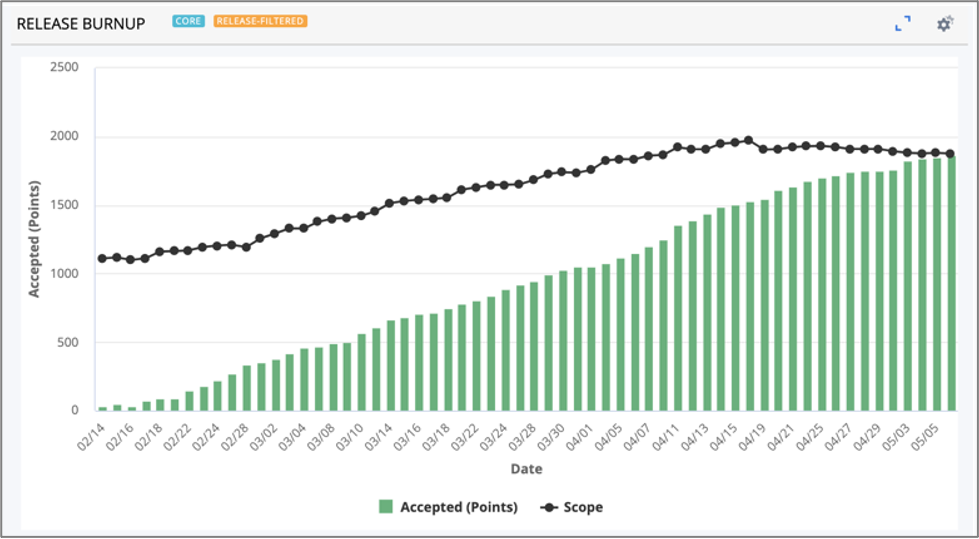Click the RELEASE-FILTERED badge

[259, 21]
